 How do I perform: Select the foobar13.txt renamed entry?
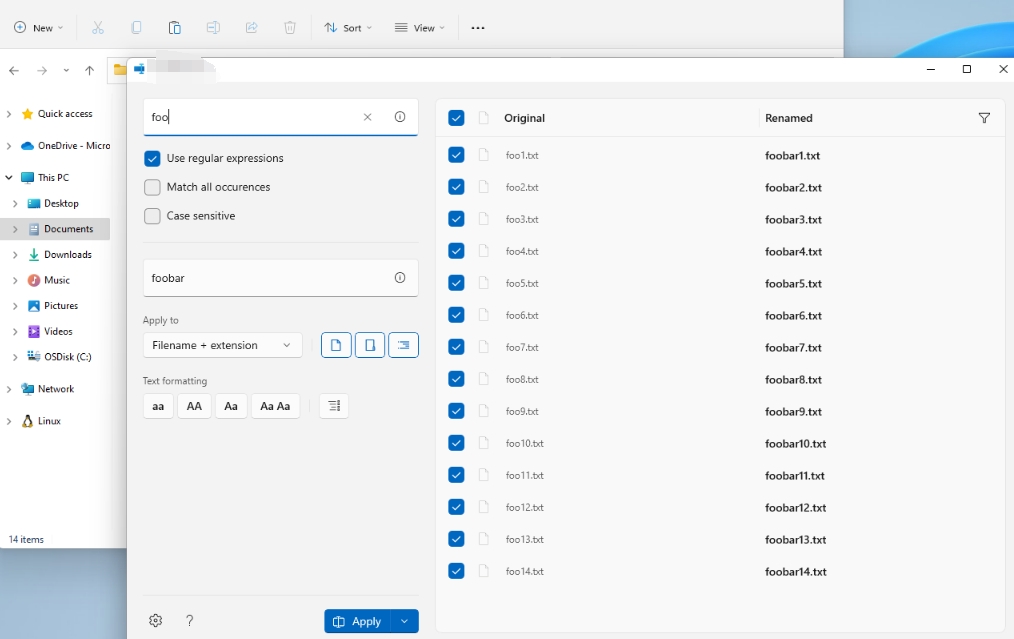(795, 539)
